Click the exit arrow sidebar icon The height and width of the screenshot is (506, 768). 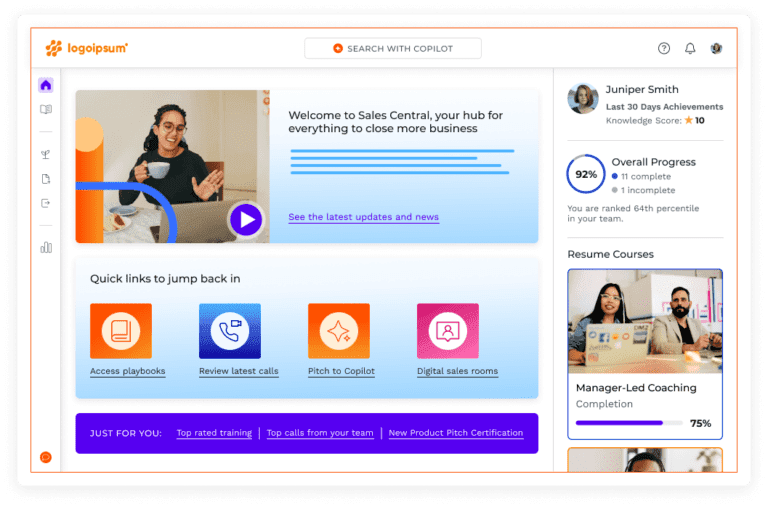[46, 203]
